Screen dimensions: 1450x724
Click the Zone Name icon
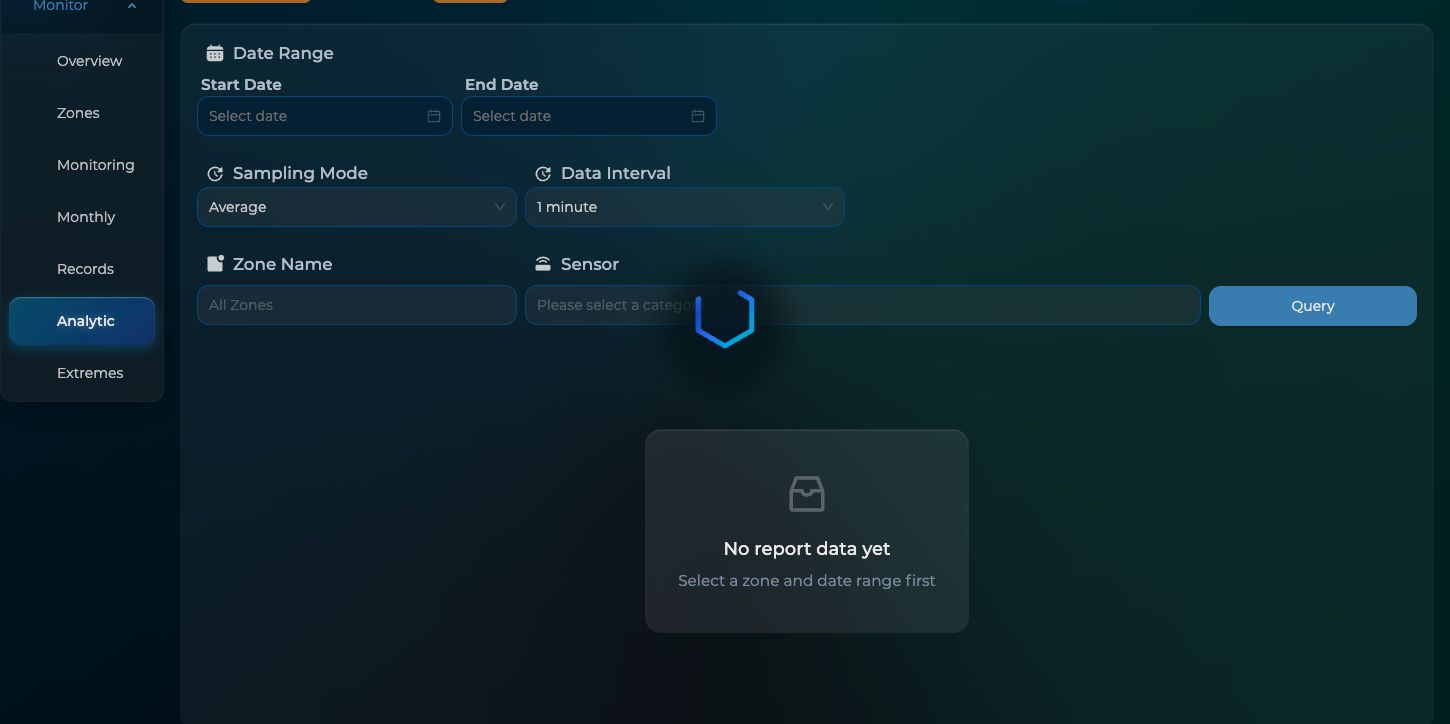point(215,264)
